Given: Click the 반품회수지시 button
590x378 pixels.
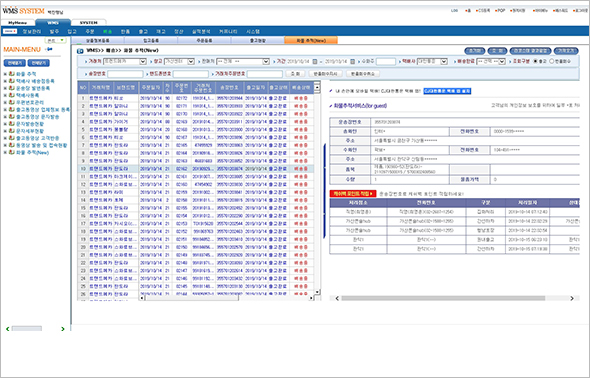Looking at the screenshot, I should point(326,74).
